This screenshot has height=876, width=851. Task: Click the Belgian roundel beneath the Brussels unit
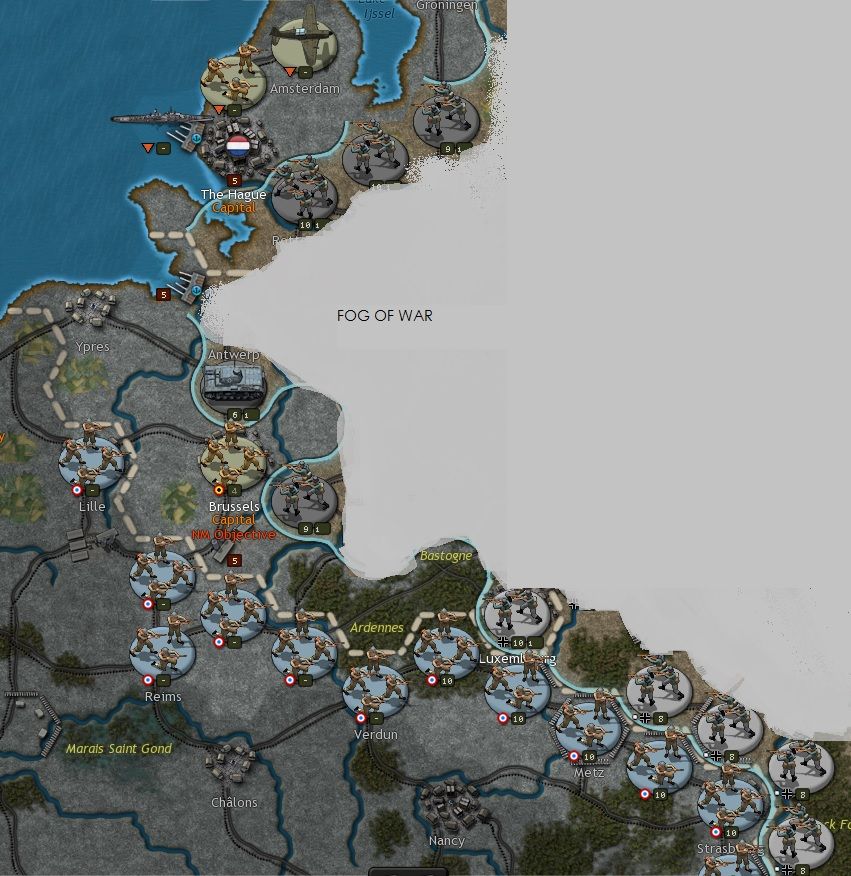pyautogui.click(x=219, y=490)
